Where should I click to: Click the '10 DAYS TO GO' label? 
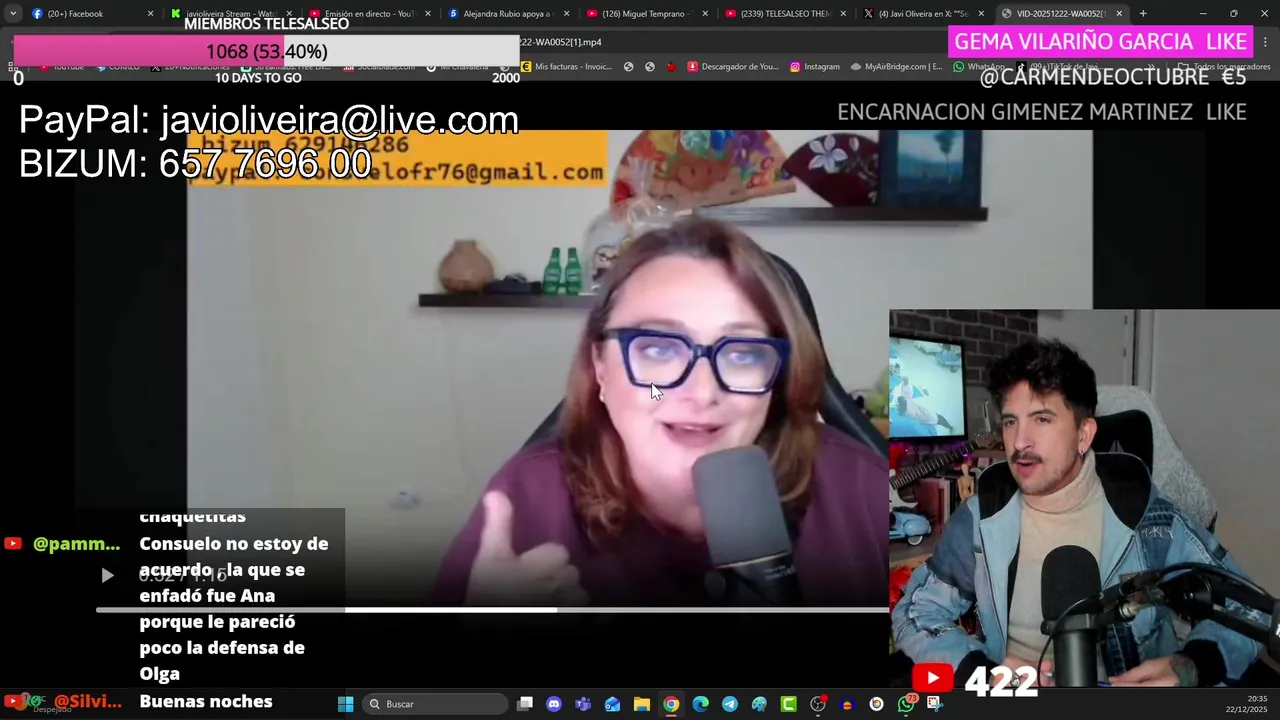258,78
